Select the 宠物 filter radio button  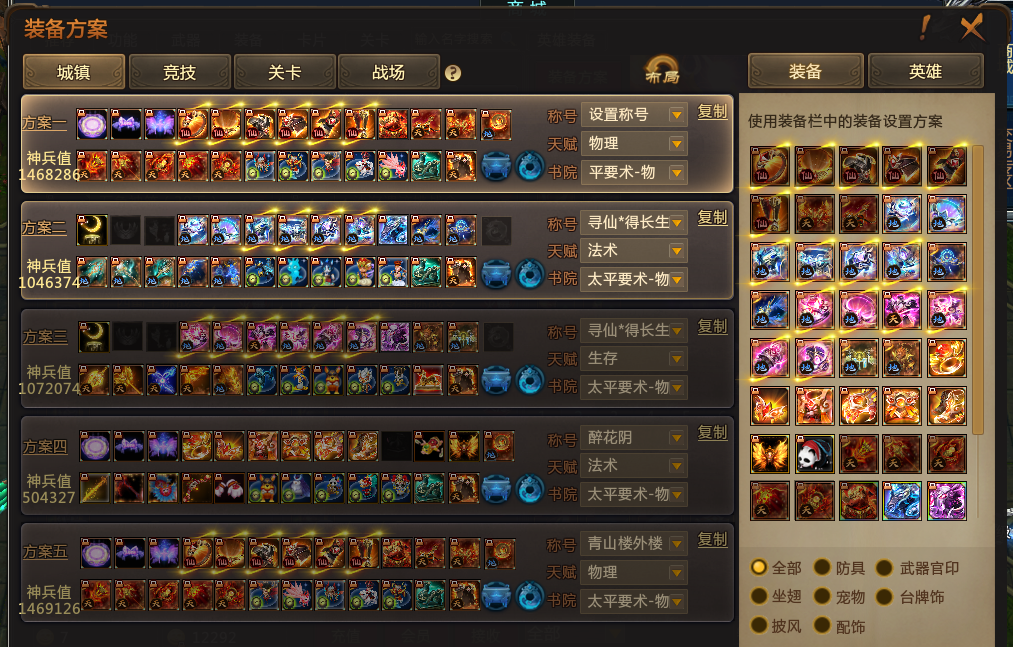coord(822,597)
